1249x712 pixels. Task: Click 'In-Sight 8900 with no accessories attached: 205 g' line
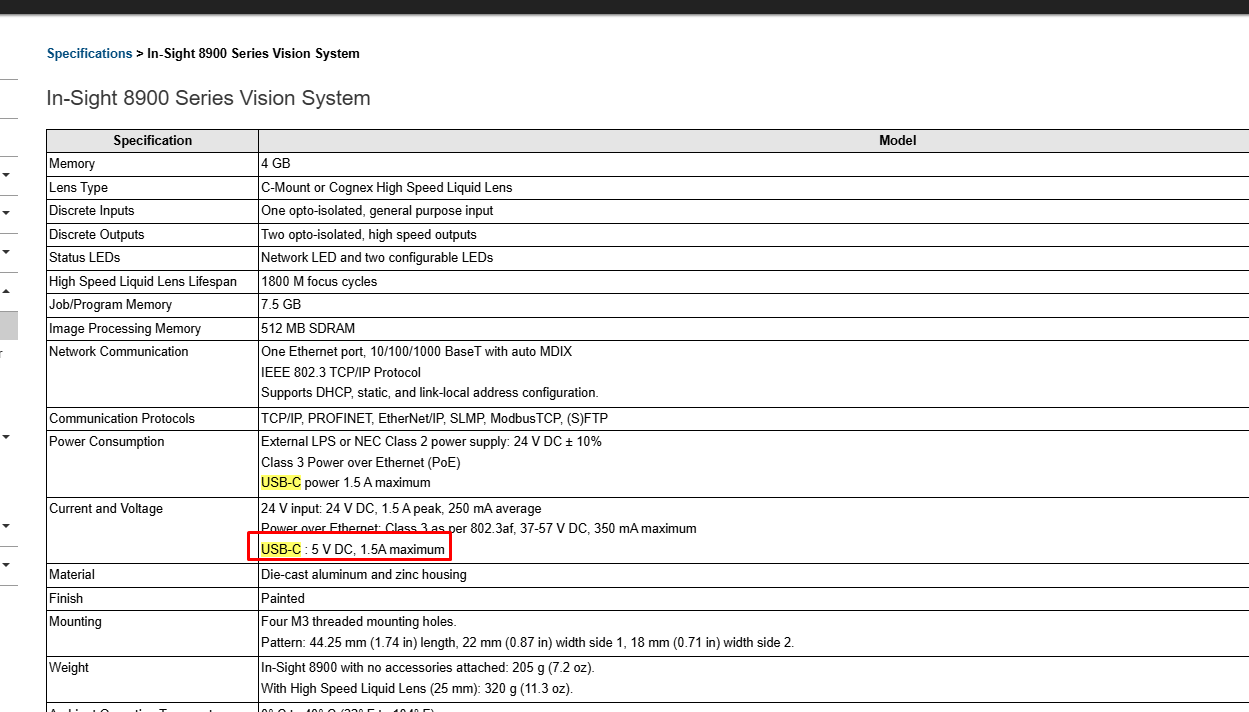428,668
